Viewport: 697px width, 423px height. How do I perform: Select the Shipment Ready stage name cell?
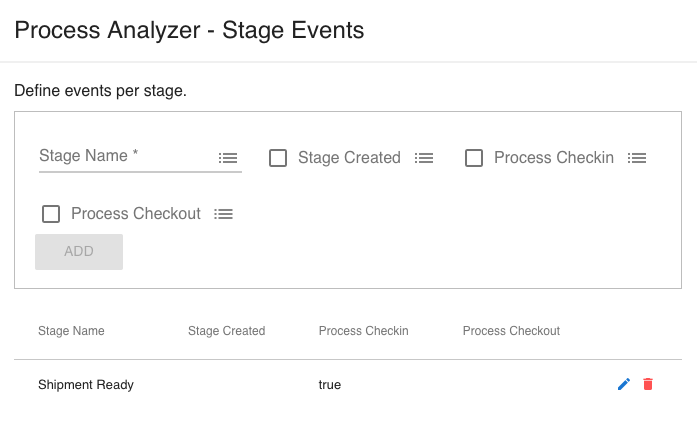pyautogui.click(x=86, y=385)
